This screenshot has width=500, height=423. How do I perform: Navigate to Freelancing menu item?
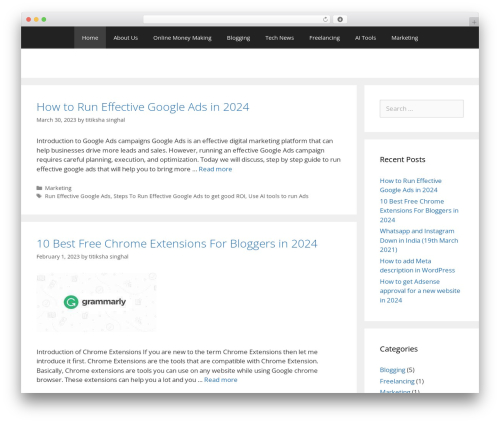[x=324, y=38]
